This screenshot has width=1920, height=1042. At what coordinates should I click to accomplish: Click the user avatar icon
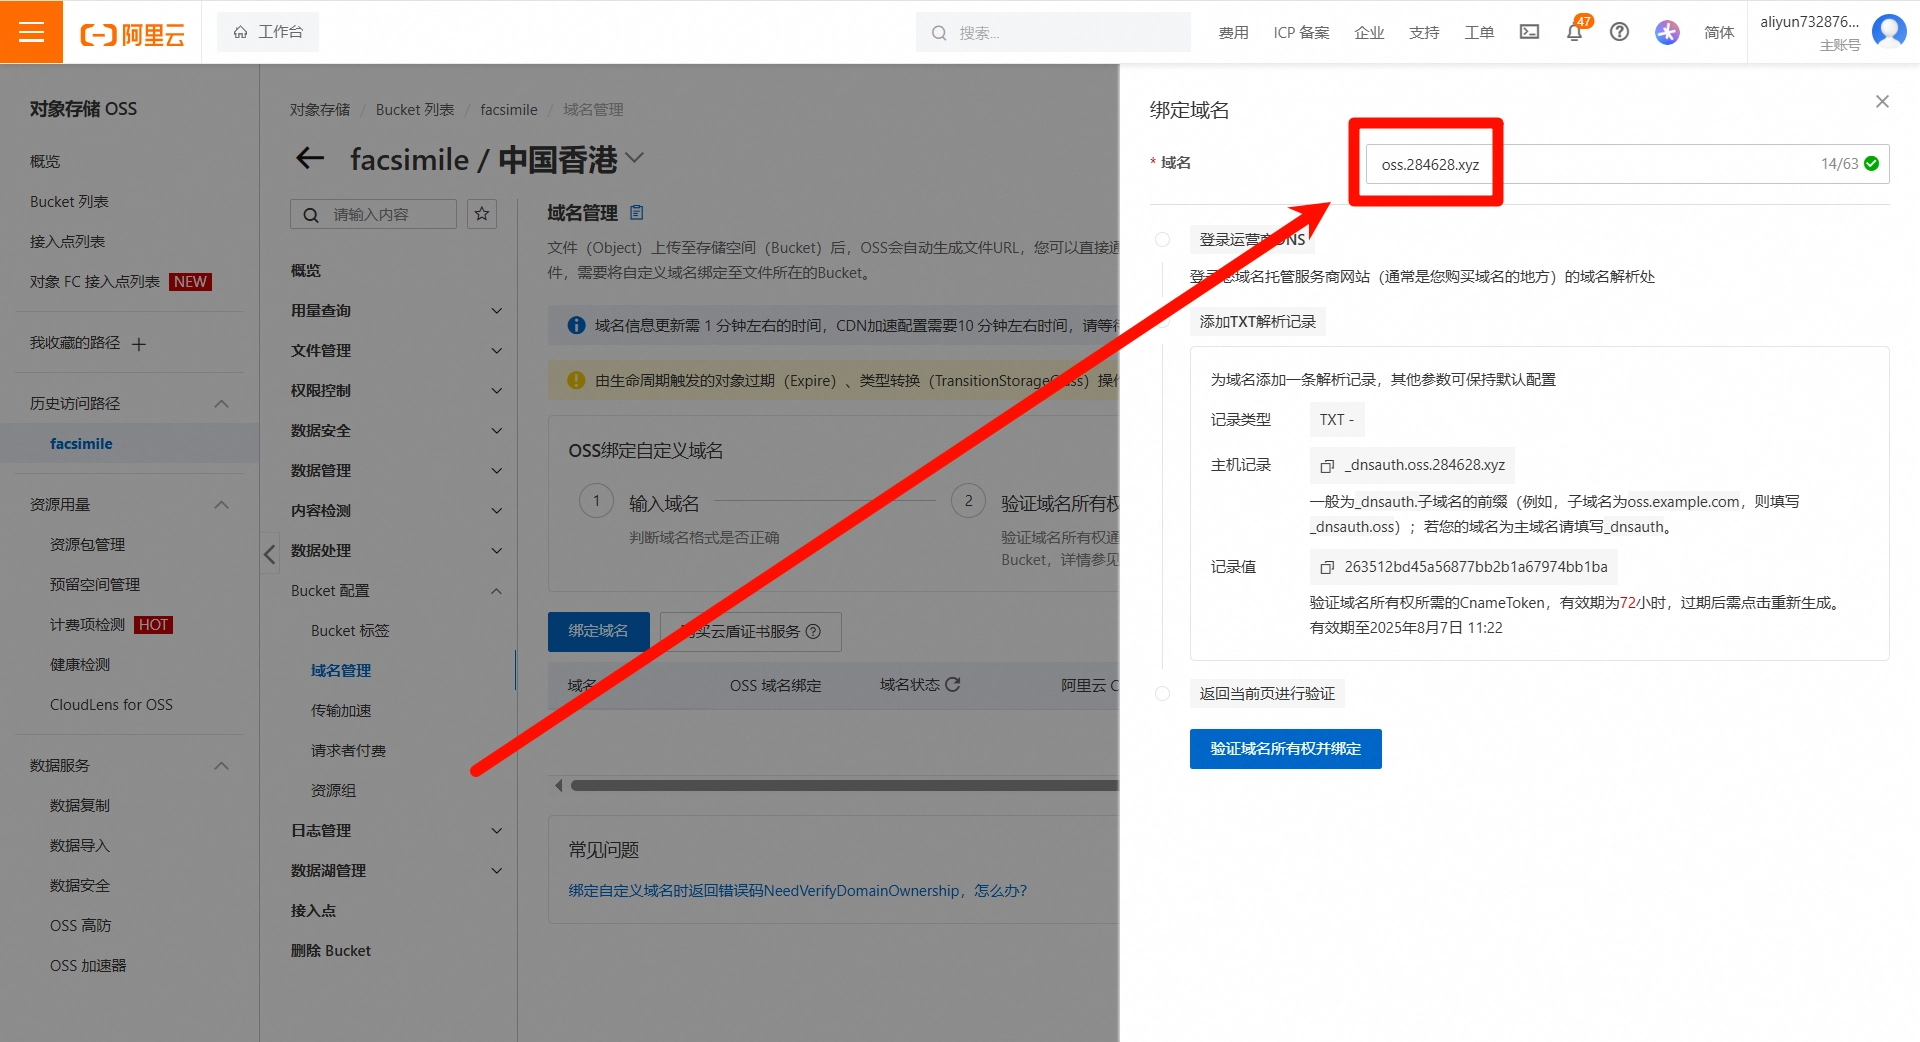click(1889, 30)
